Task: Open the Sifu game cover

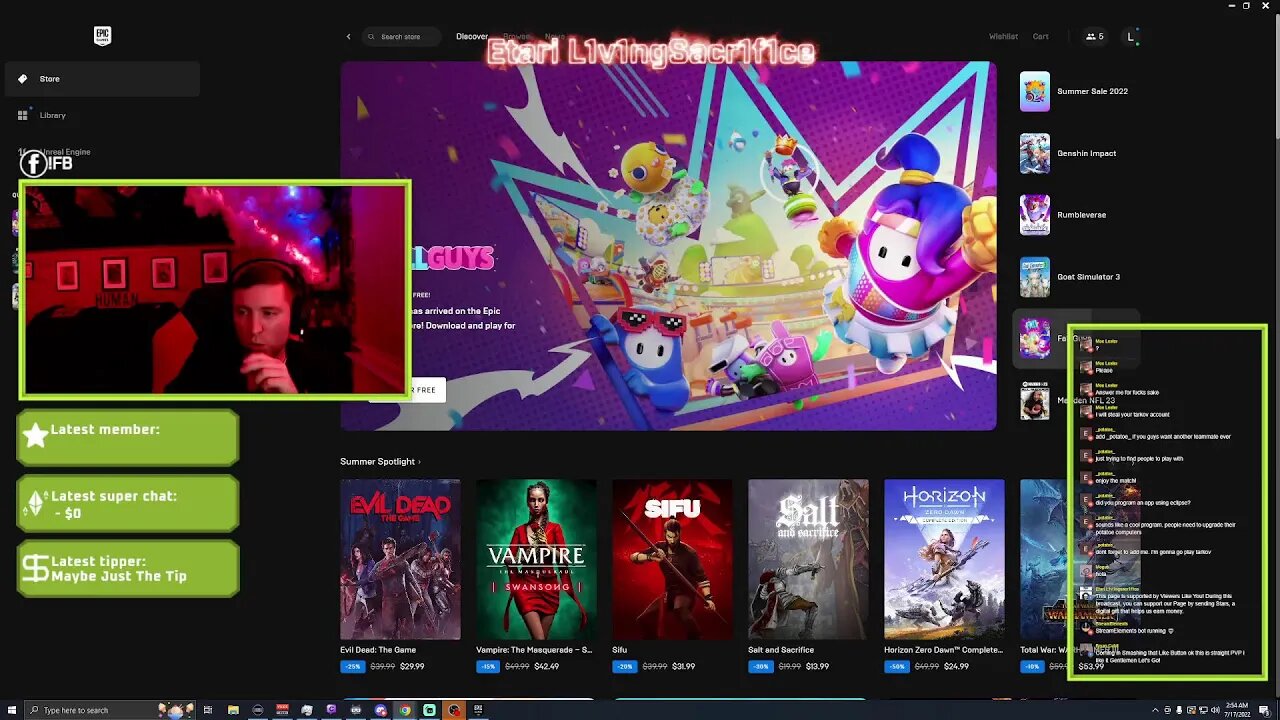Action: [672, 559]
